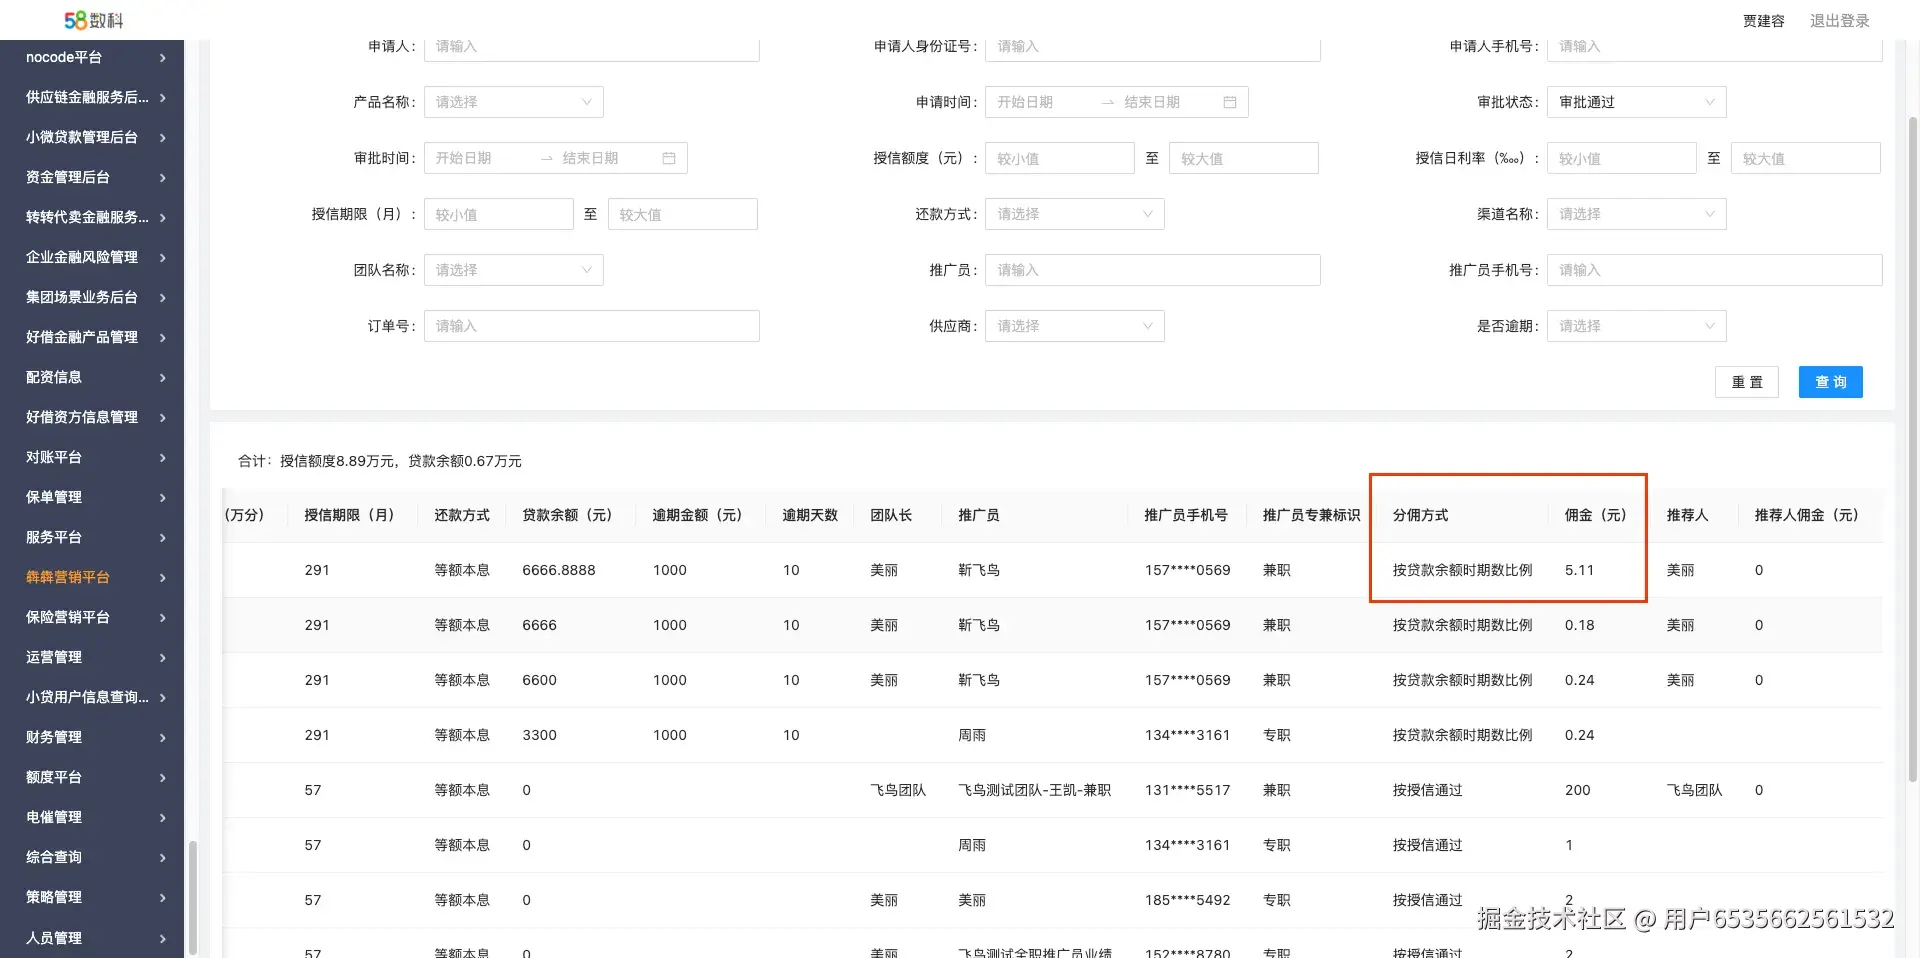Focus the 授信日利率 较大值 input
The width and height of the screenshot is (1920, 958).
coord(1805,158)
